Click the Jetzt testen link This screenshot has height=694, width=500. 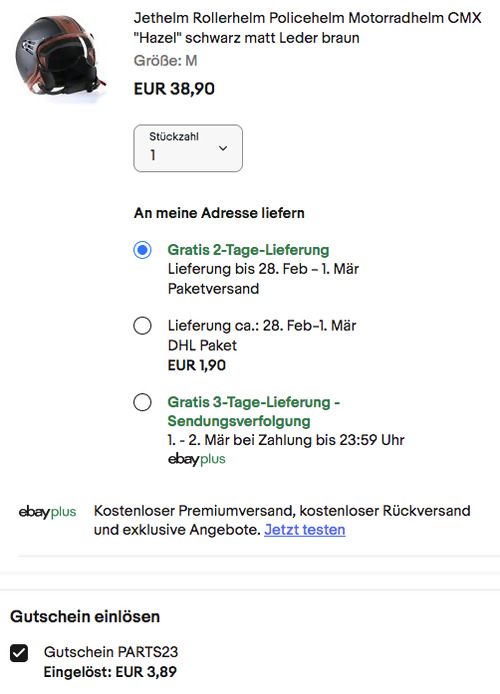coord(305,530)
